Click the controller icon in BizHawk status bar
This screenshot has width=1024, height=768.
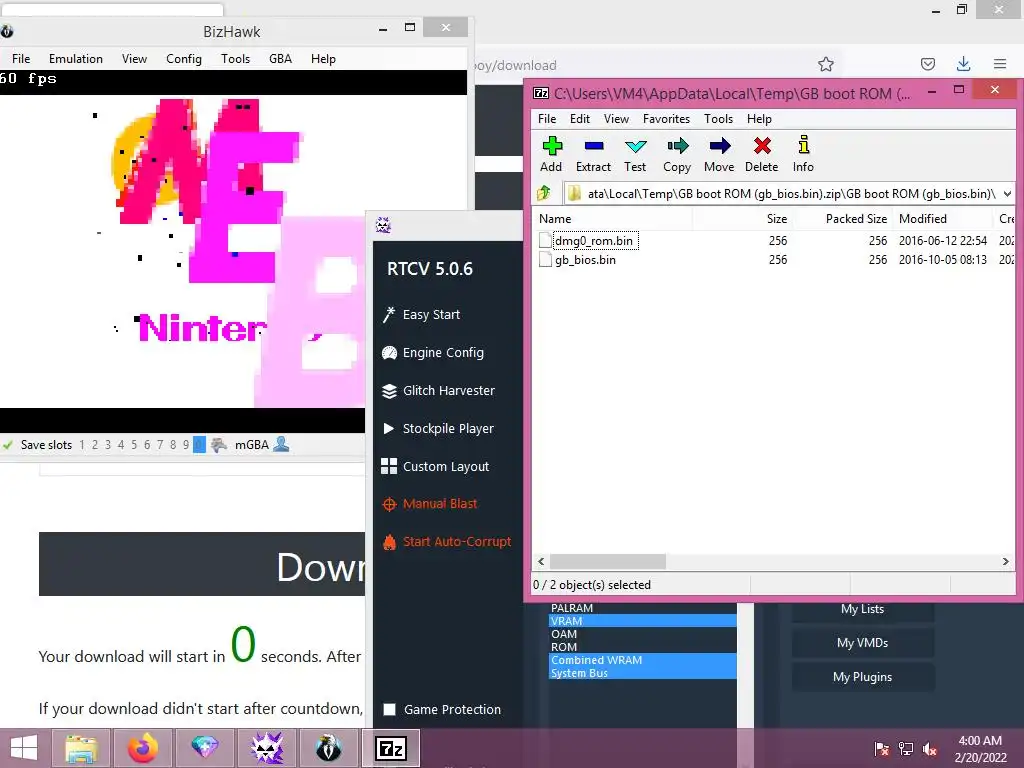[219, 445]
